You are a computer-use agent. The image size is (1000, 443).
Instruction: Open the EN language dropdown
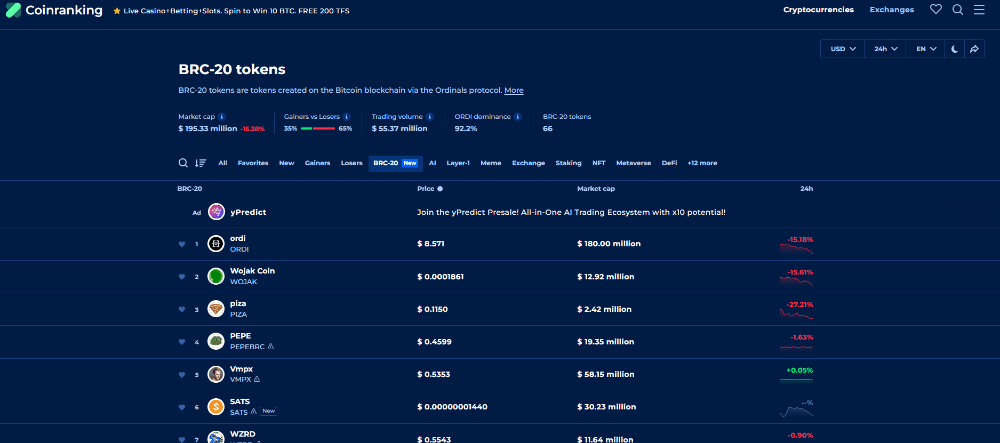[x=925, y=49]
